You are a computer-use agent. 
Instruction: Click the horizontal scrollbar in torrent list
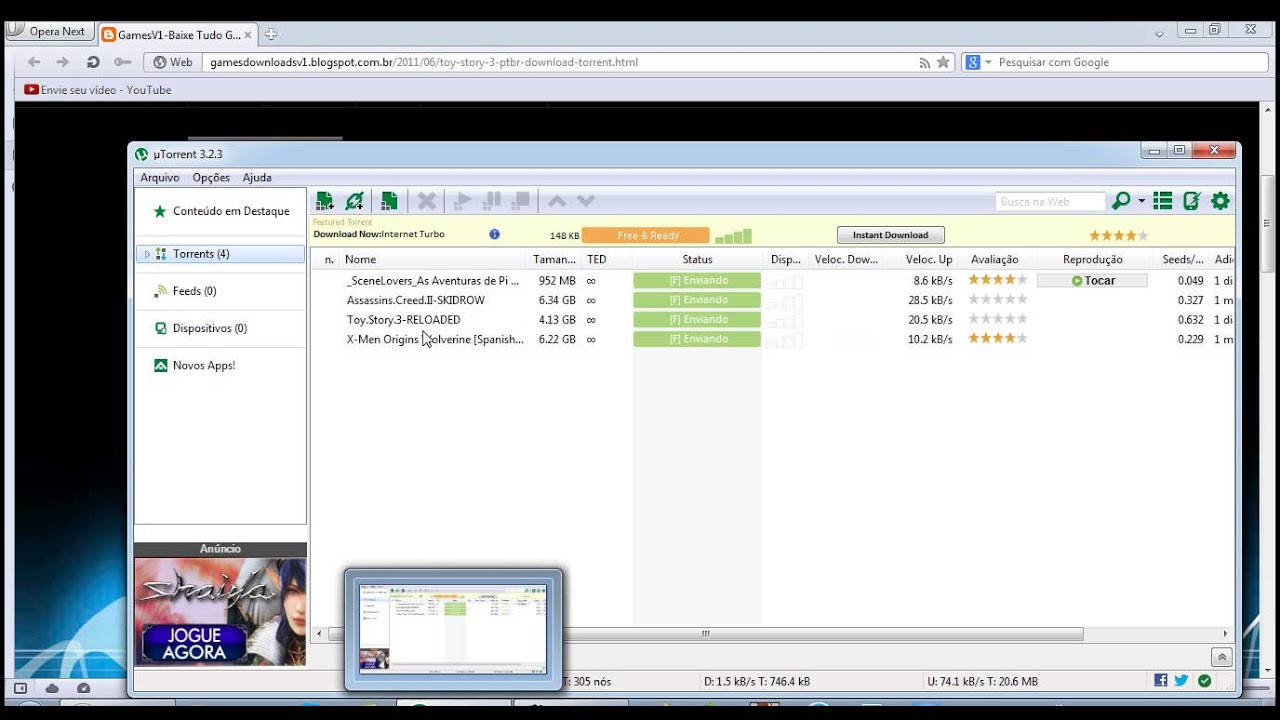tap(705, 634)
